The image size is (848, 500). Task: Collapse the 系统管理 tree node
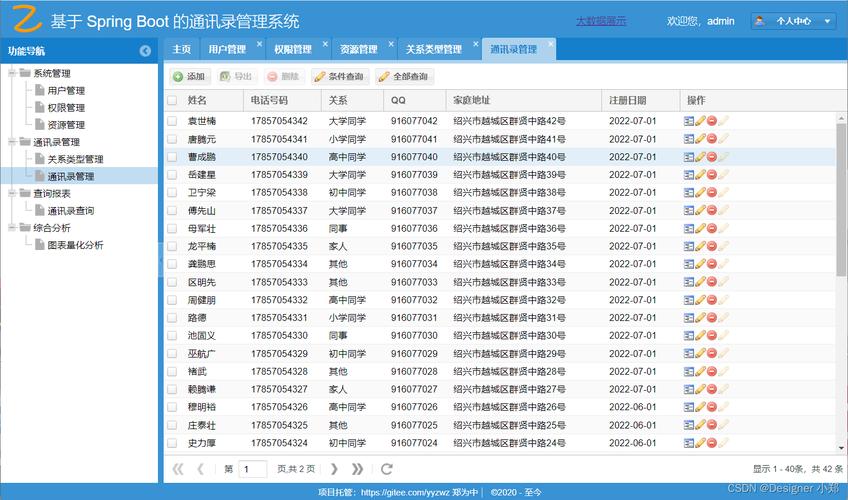pyautogui.click(x=12, y=72)
